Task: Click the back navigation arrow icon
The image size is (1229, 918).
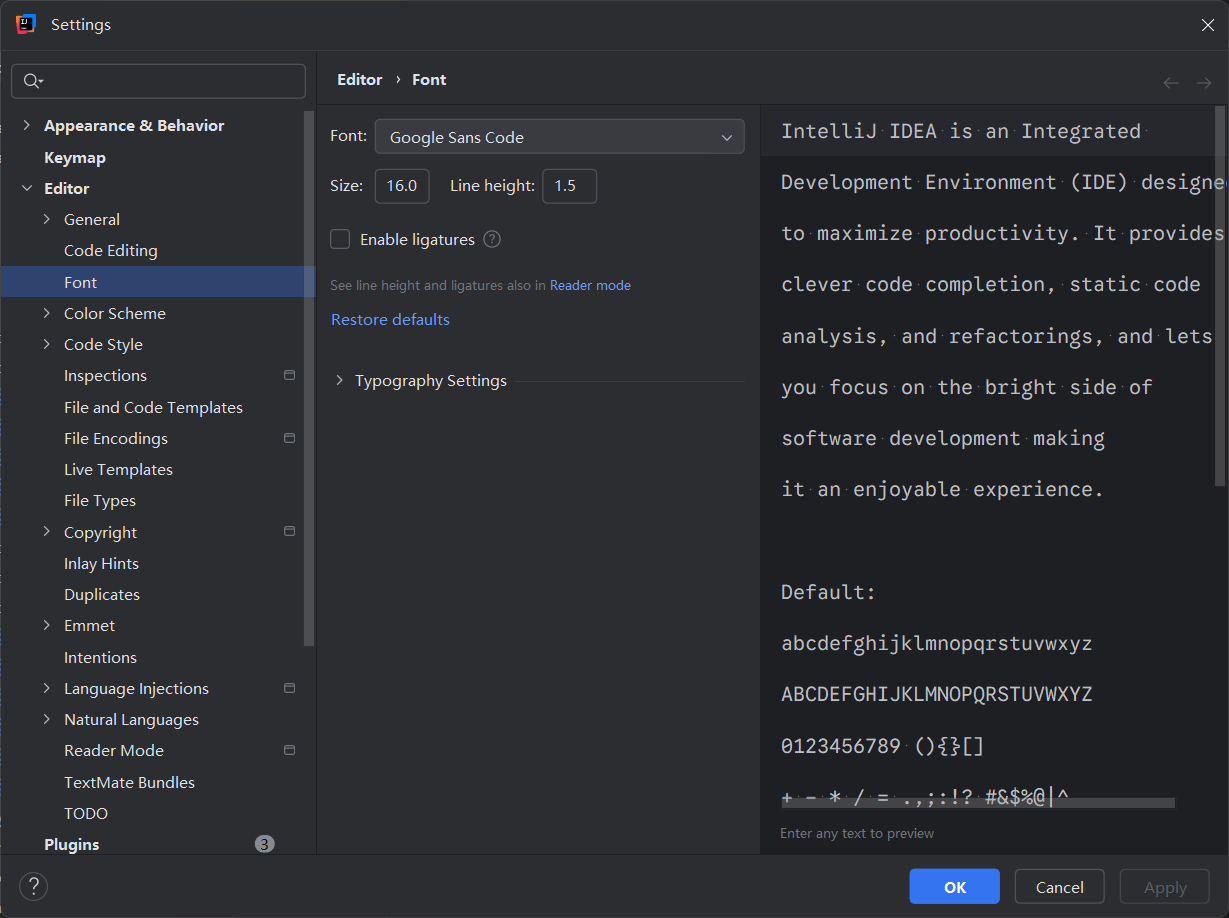Action: pyautogui.click(x=1171, y=82)
